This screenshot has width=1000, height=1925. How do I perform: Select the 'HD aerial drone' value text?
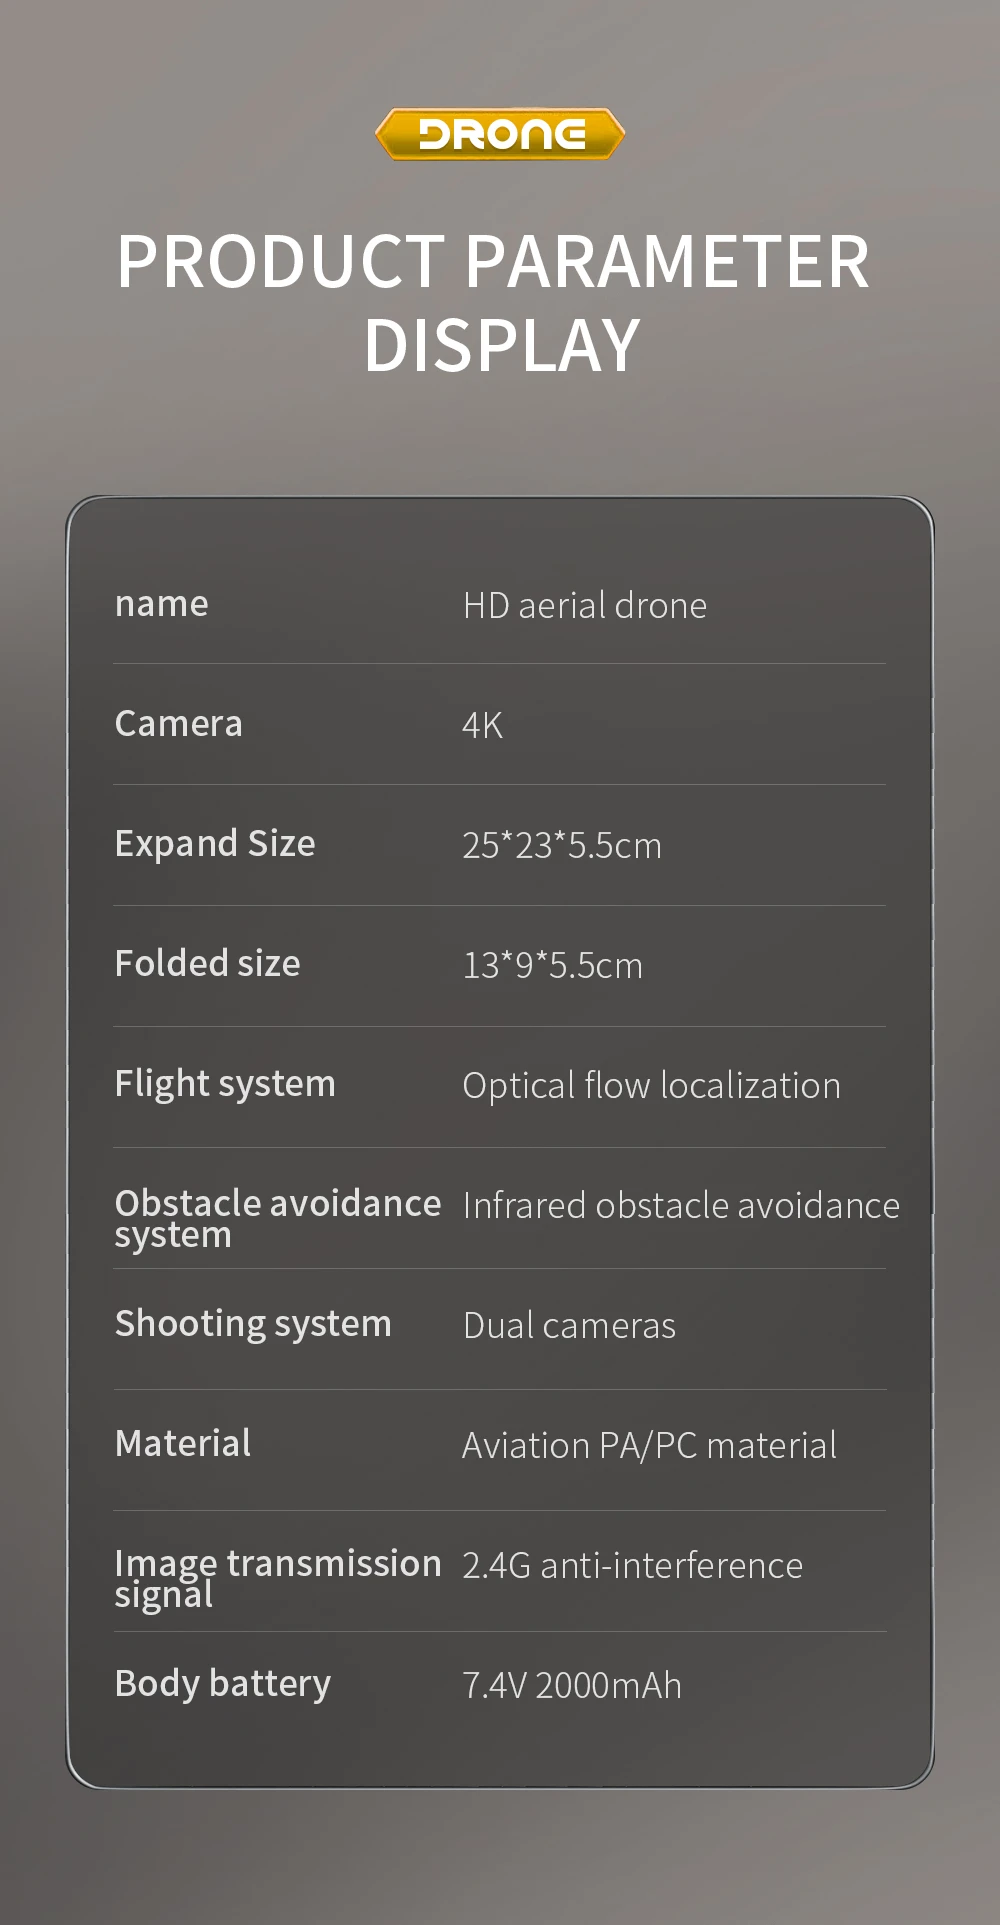(584, 606)
